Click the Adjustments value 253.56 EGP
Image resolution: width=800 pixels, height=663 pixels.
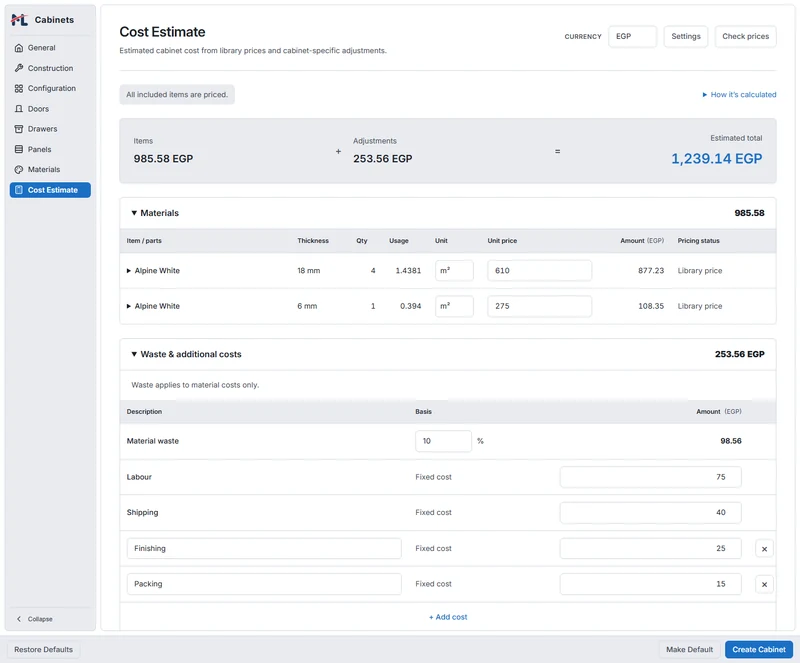pyautogui.click(x=383, y=159)
